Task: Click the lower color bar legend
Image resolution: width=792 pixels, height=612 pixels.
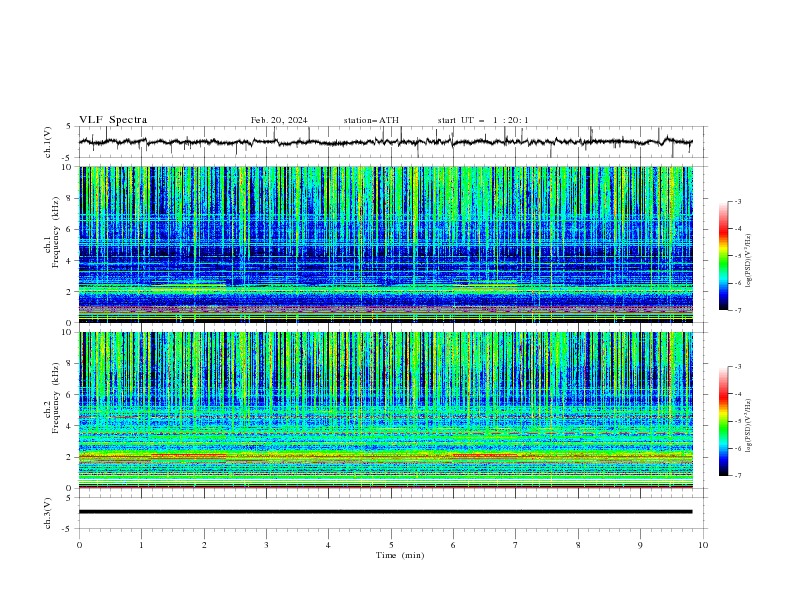Action: (x=724, y=421)
